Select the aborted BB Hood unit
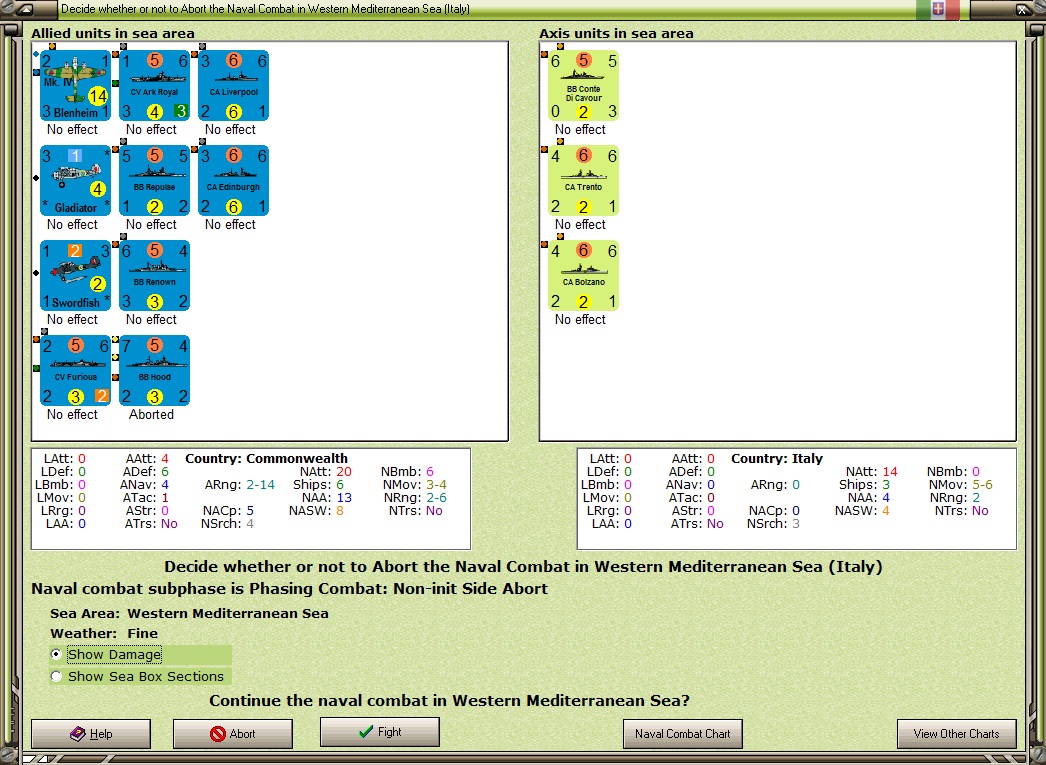The width and height of the screenshot is (1046, 765). [154, 370]
